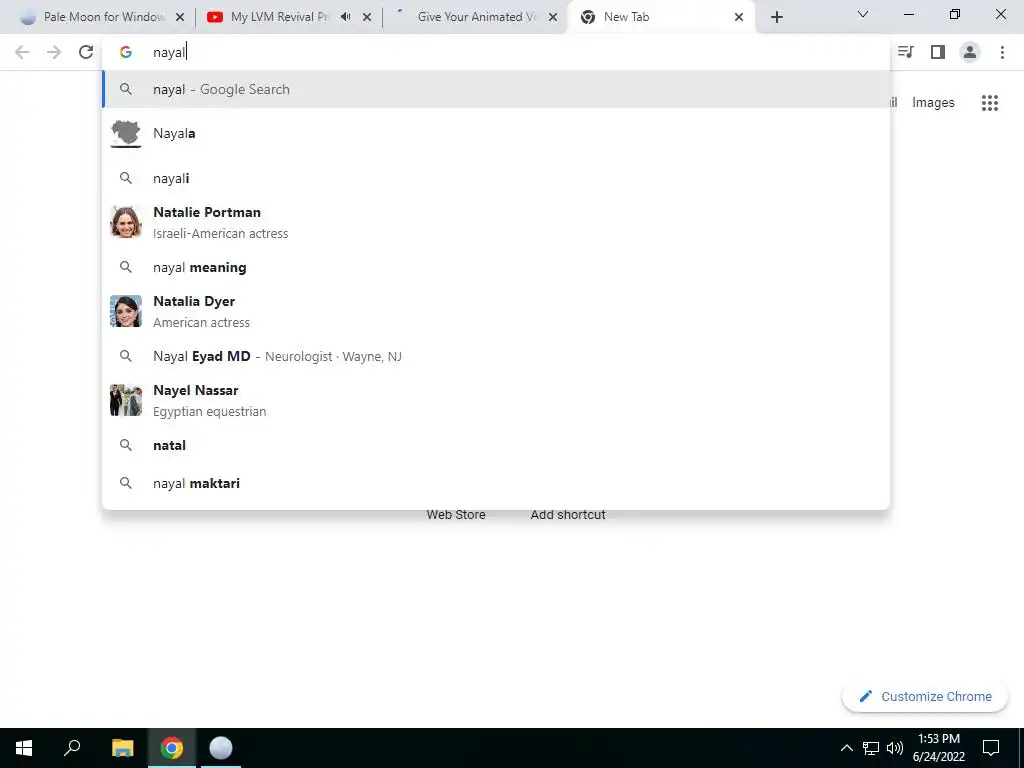
Task: Close the My LVM Revival tab
Action: point(367,18)
